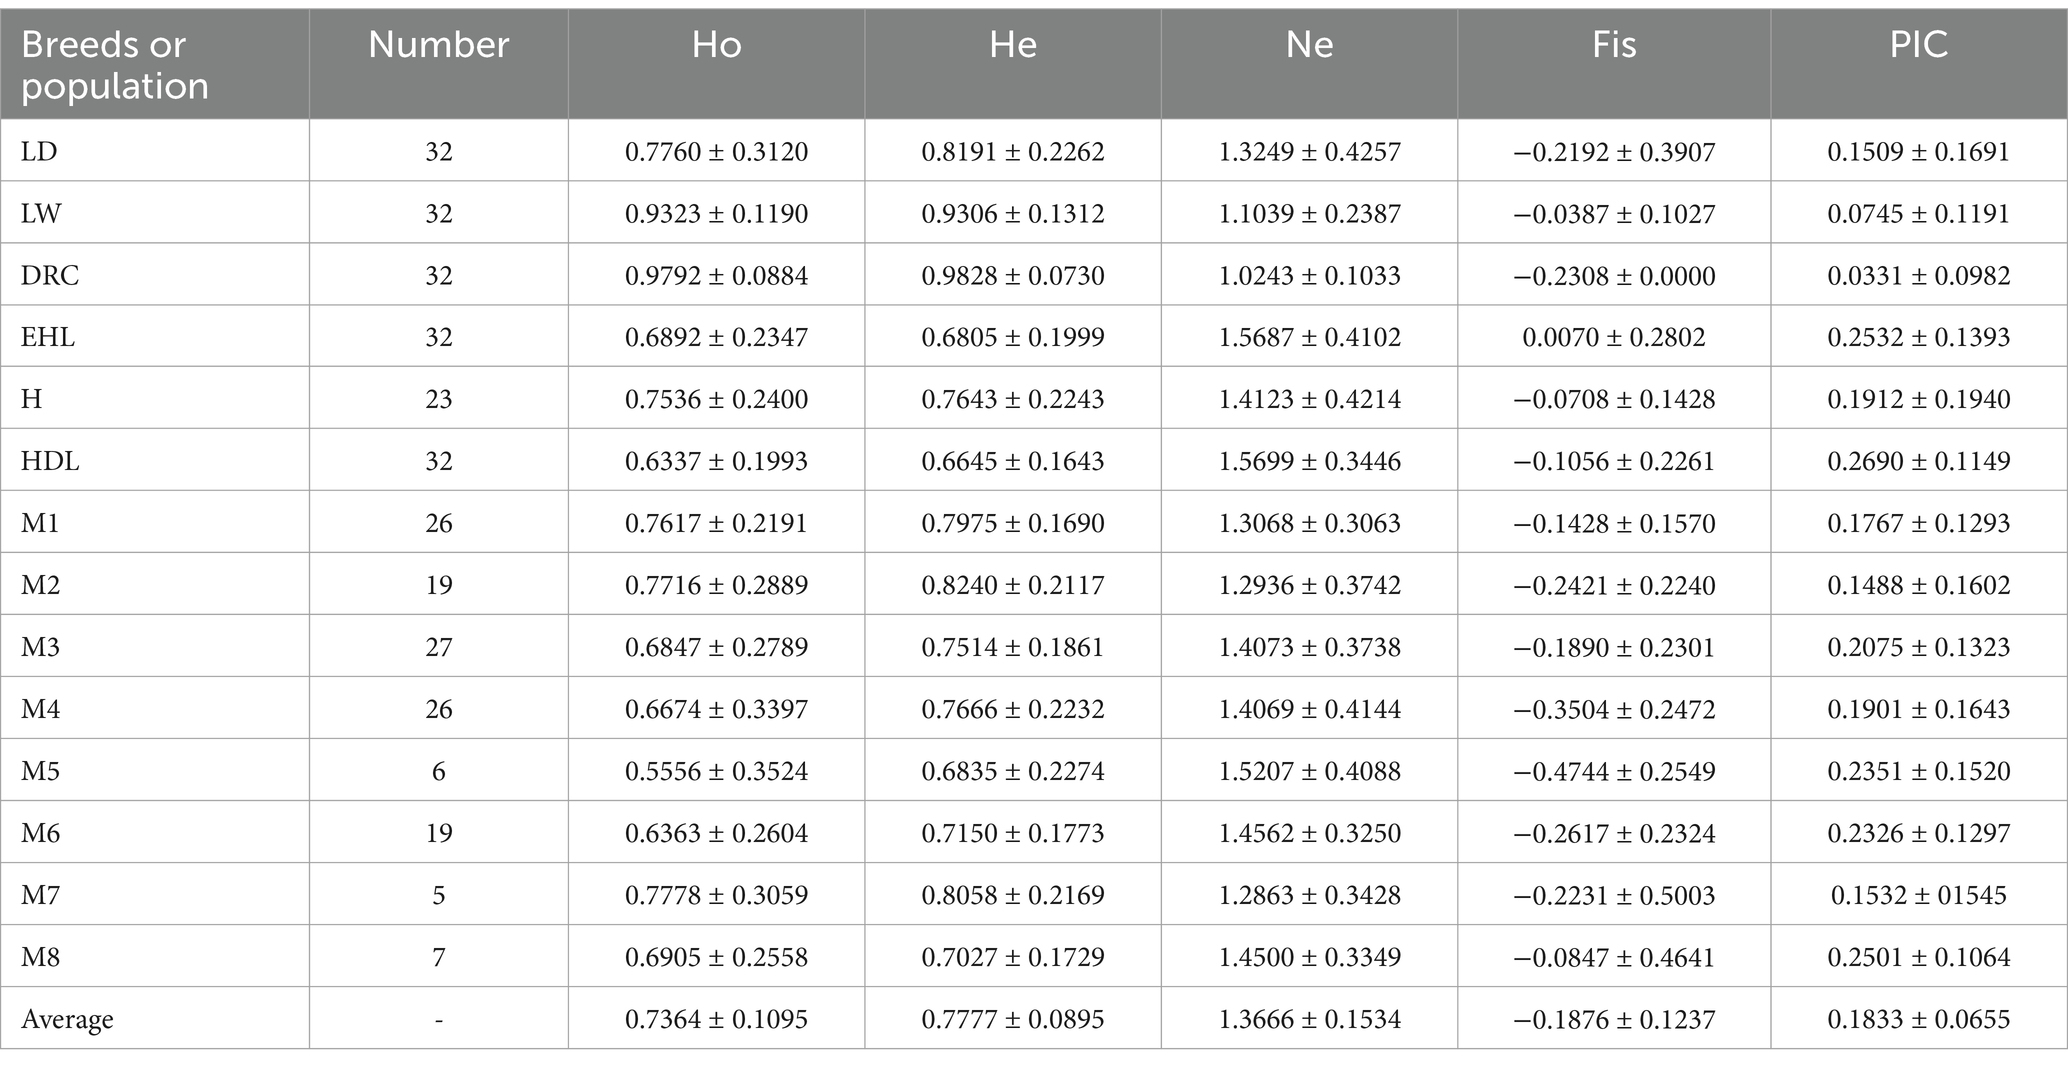
Task: Click the PIC column header
Action: 1919,45
